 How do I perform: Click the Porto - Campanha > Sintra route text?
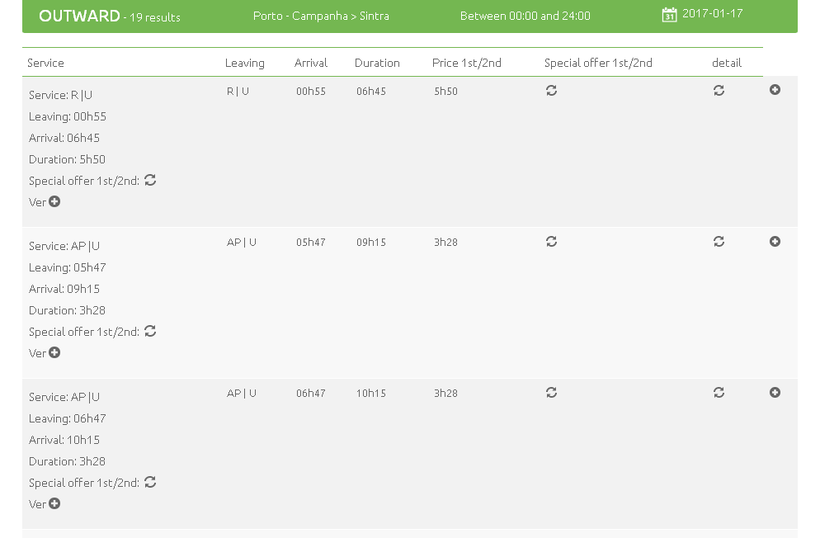coord(321,16)
